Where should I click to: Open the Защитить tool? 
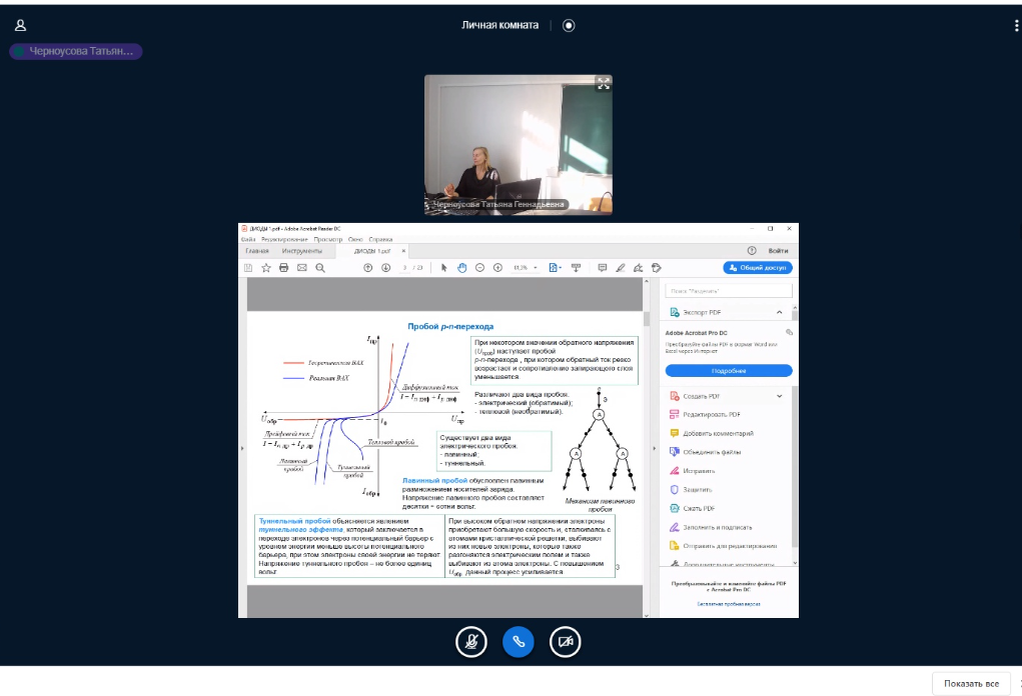pos(691,489)
